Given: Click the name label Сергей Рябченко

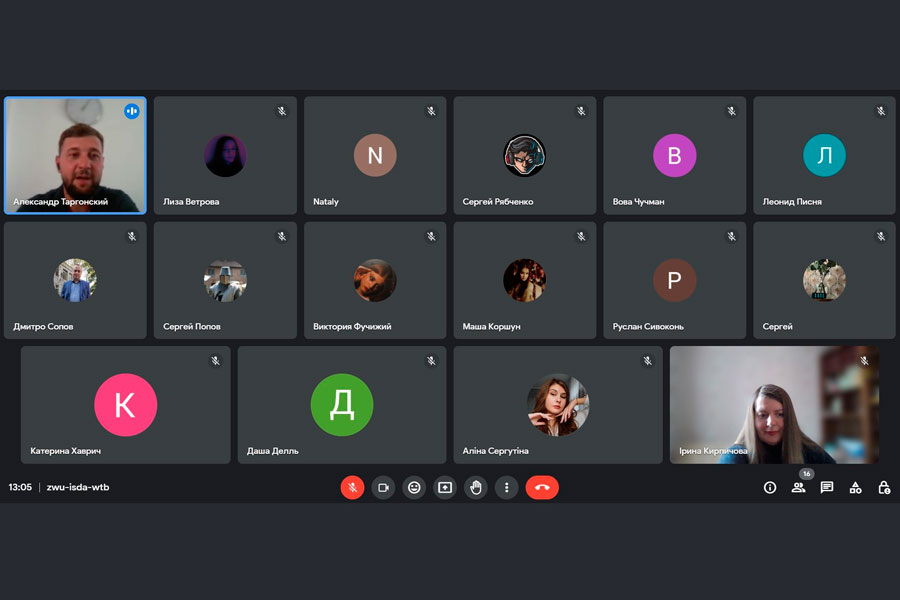Looking at the screenshot, I should coord(498,202).
